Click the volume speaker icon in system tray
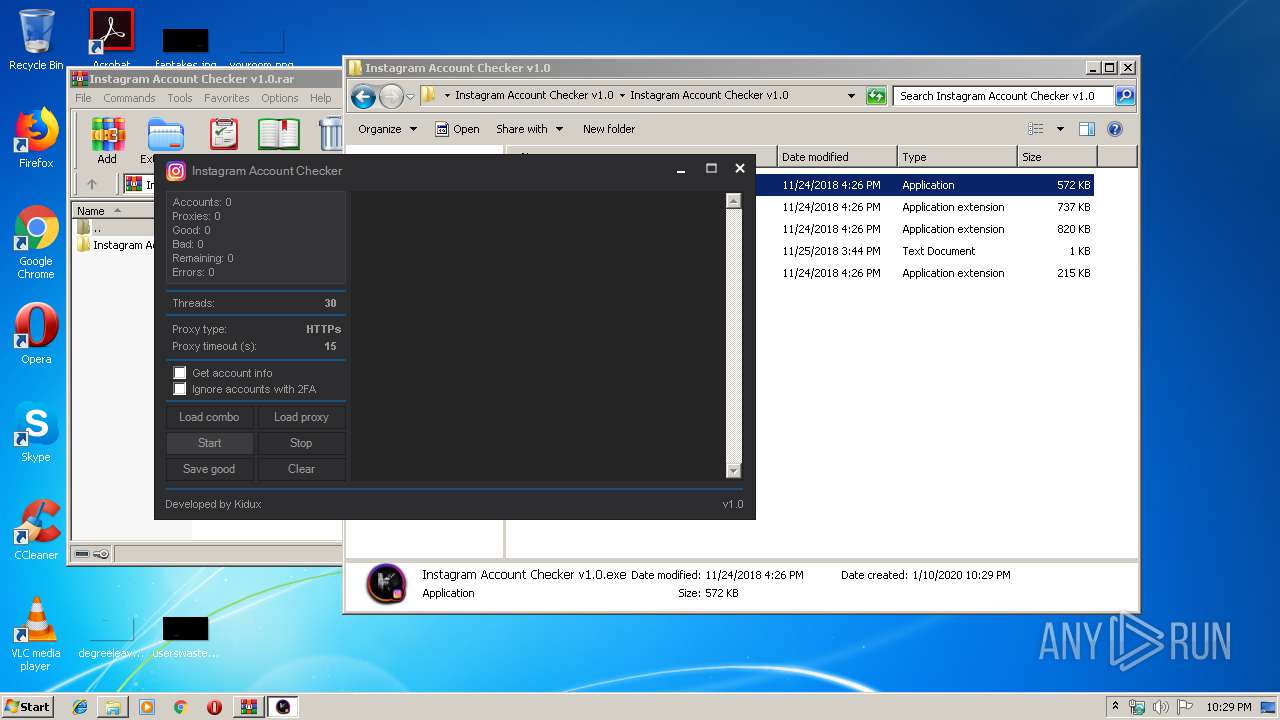This screenshot has width=1280, height=720. tap(1161, 707)
